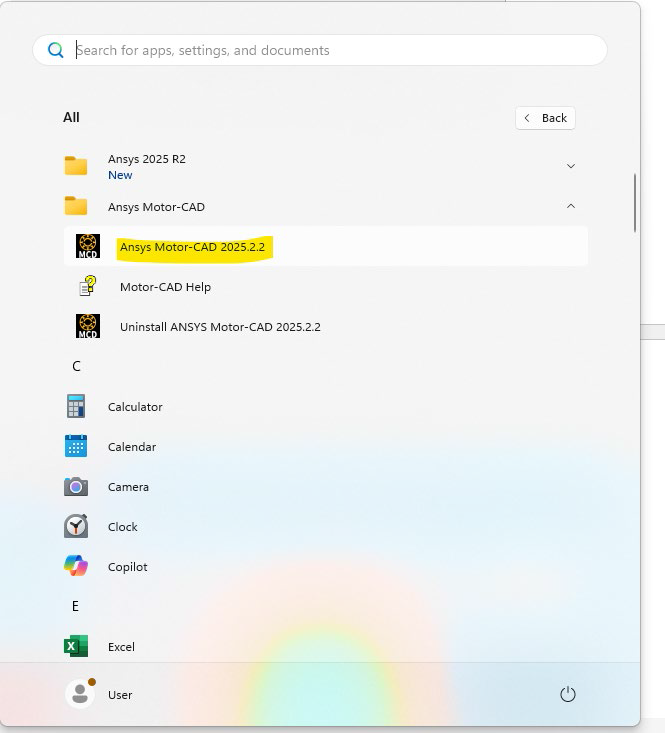Click the app list vertical scrollbar

coord(633,202)
